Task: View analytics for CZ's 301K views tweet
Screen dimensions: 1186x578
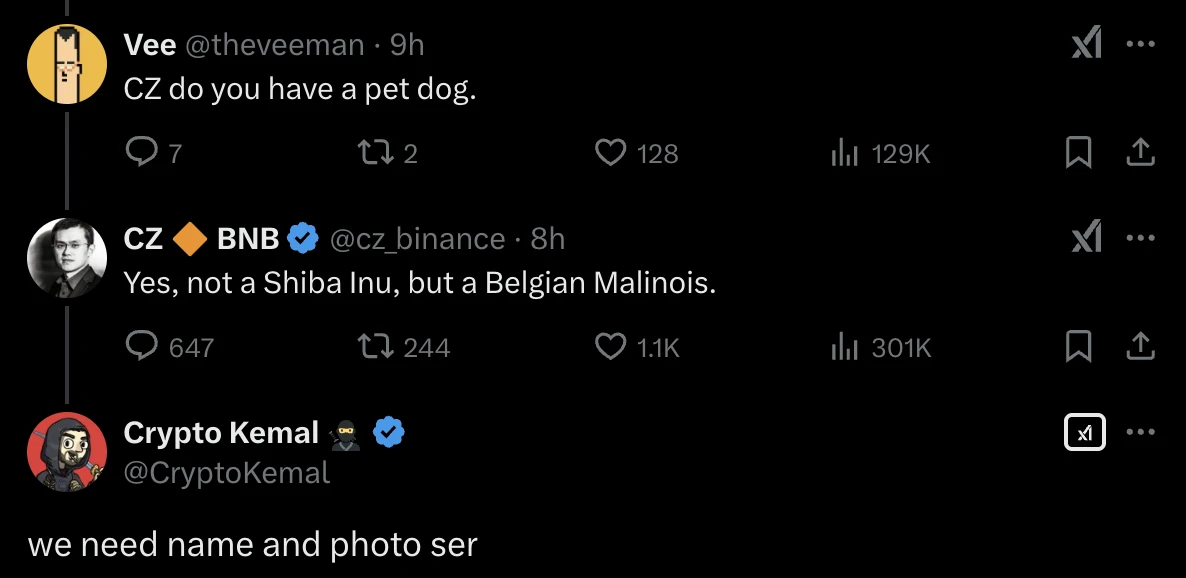Action: pyautogui.click(x=845, y=347)
